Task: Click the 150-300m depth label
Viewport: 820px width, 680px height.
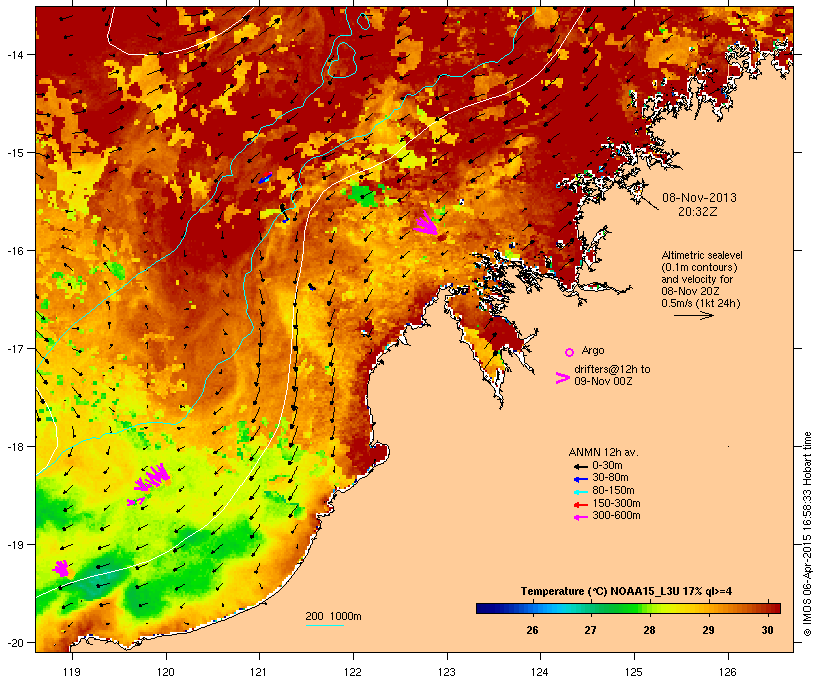Action: tap(616, 504)
